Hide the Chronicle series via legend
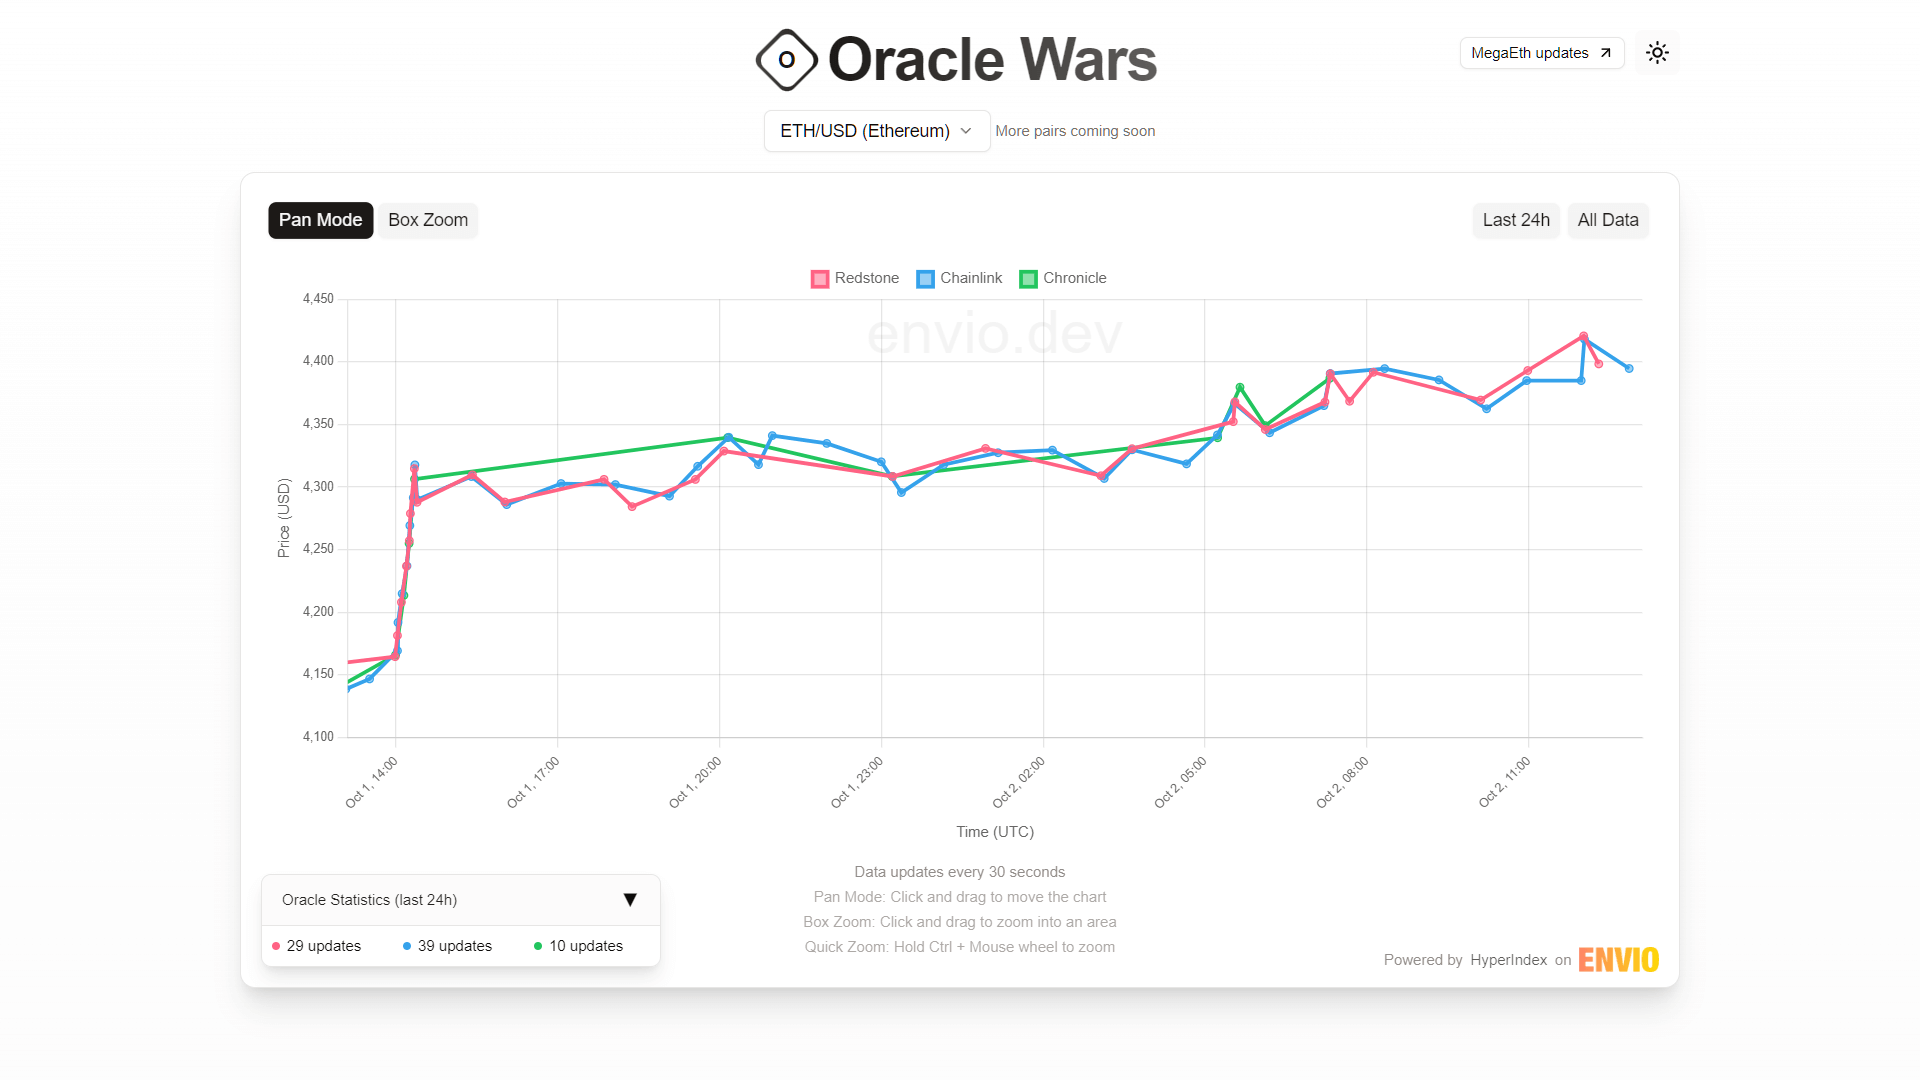This screenshot has width=1920, height=1080. (x=1062, y=278)
